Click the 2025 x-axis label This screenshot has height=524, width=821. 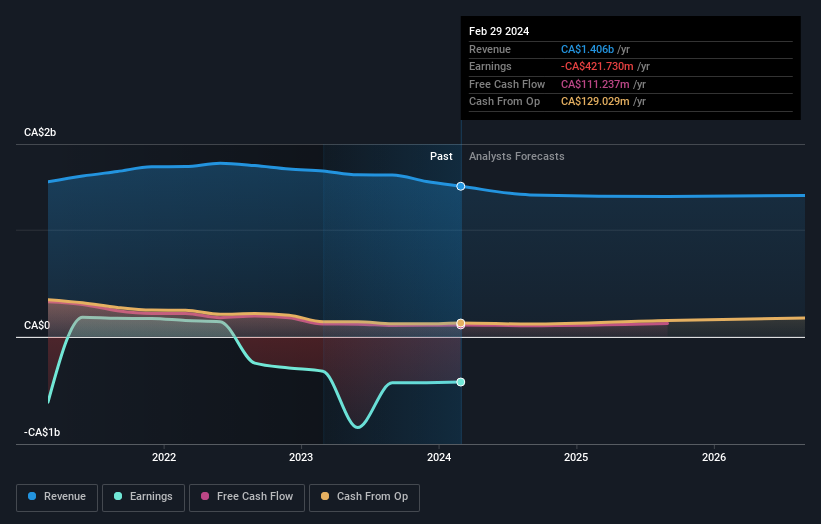tap(576, 458)
